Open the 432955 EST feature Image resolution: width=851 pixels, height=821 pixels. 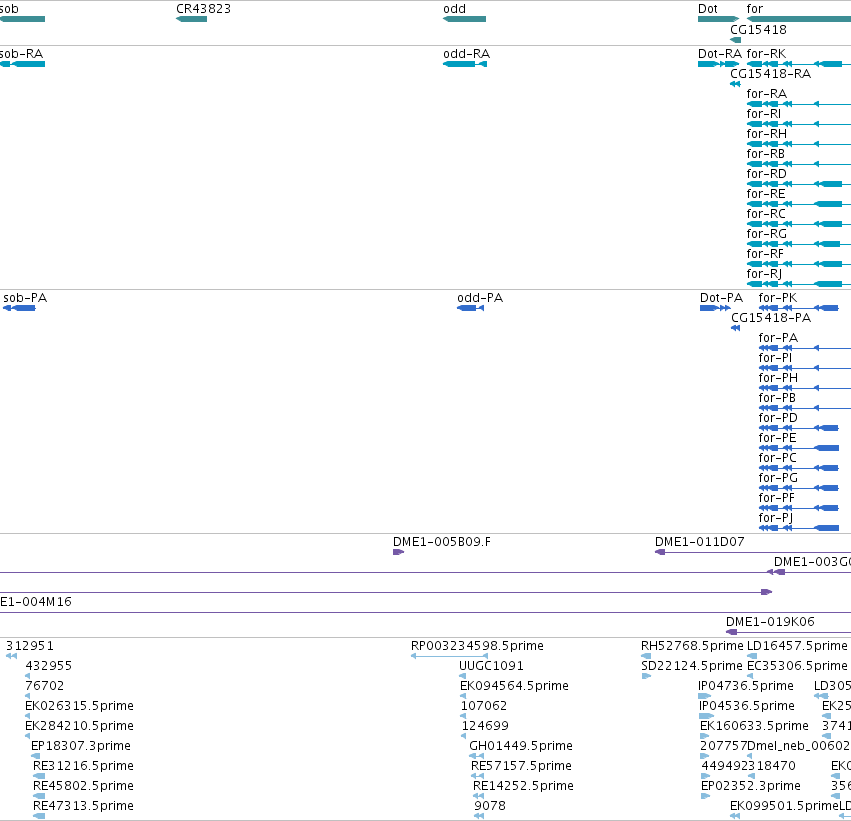[28, 677]
